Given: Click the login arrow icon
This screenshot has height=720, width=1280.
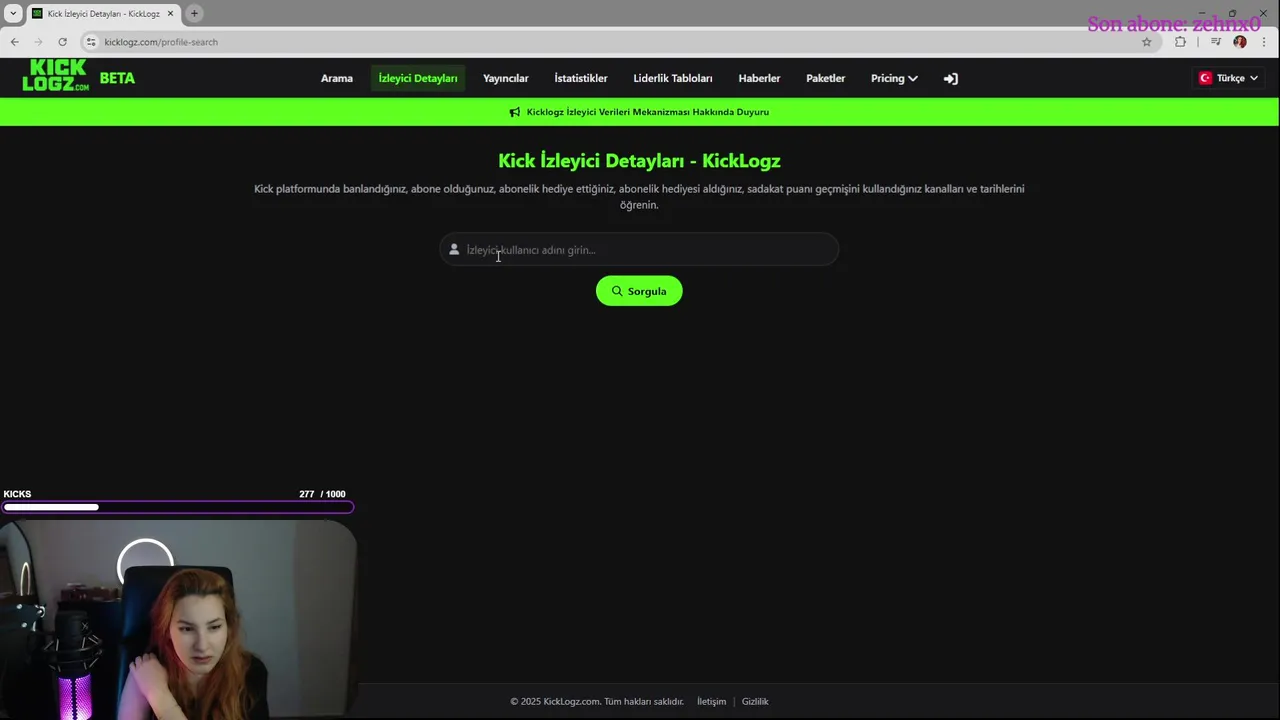Looking at the screenshot, I should pos(951,78).
